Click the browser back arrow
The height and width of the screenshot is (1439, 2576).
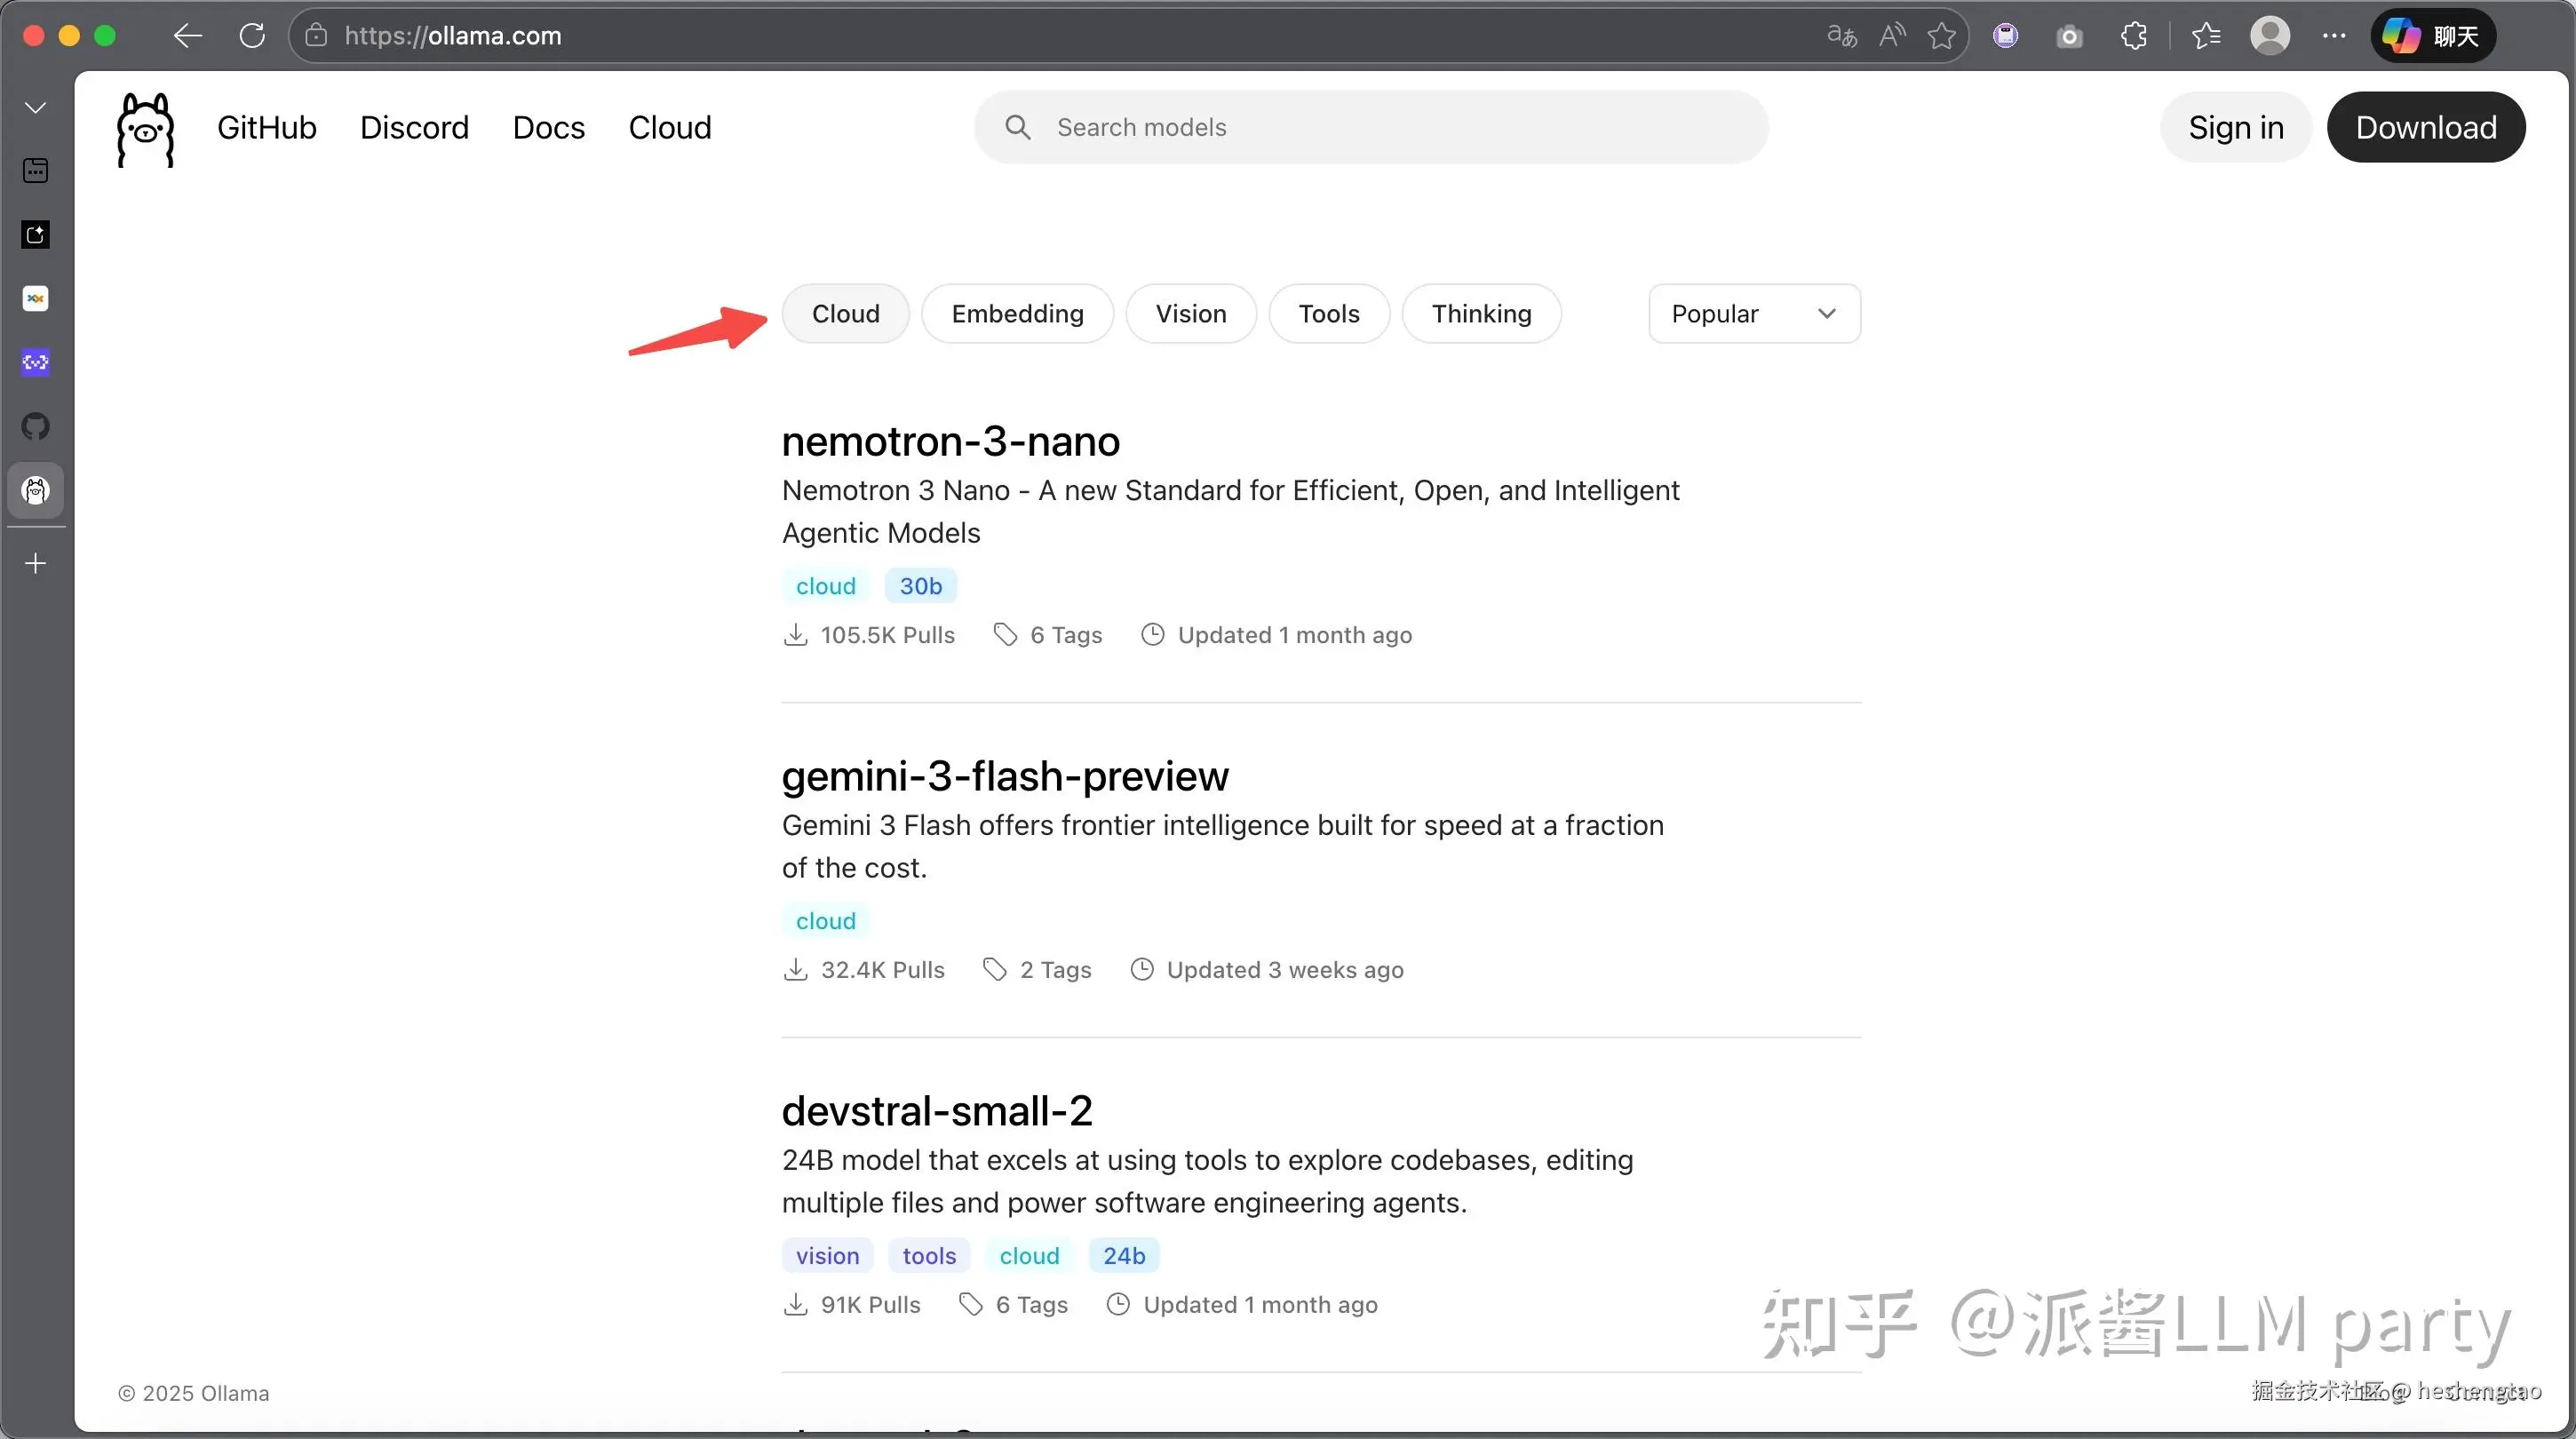pyautogui.click(x=187, y=36)
